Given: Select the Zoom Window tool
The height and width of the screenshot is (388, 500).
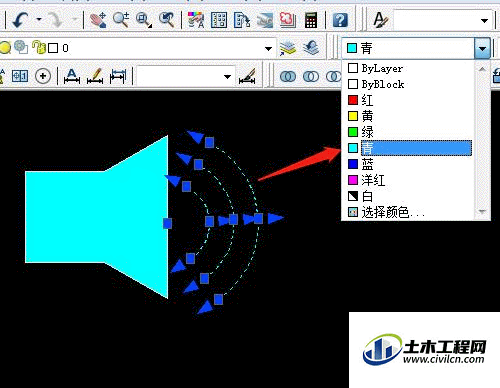Looking at the screenshot, I should tap(144, 20).
